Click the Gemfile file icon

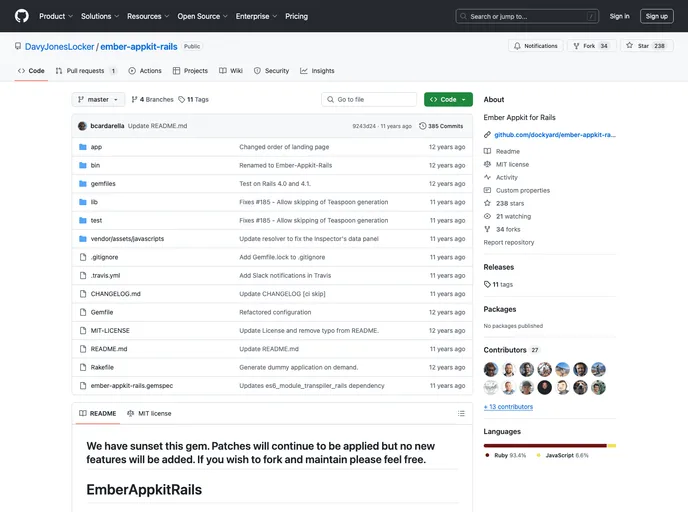pyautogui.click(x=83, y=312)
